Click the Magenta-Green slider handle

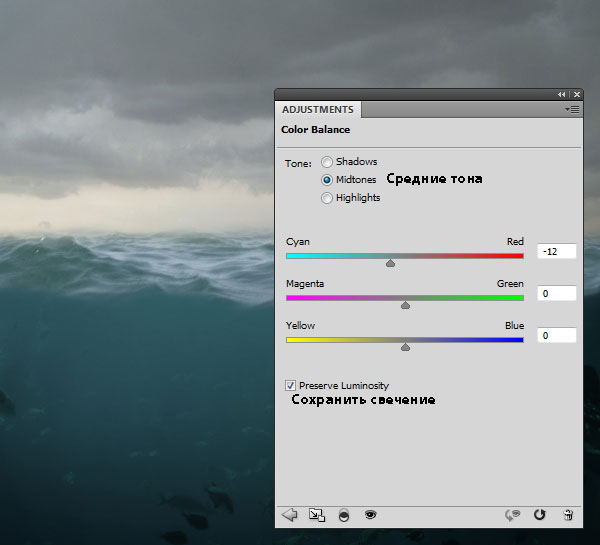click(405, 305)
